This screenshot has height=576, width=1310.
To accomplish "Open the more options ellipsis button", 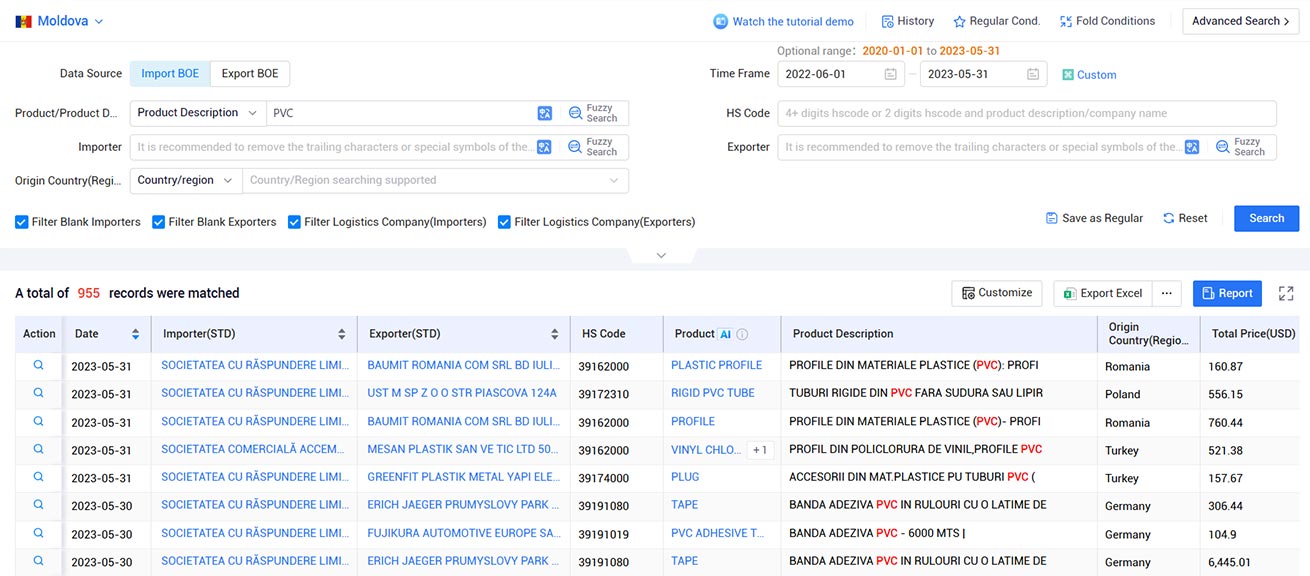I will click(1167, 293).
